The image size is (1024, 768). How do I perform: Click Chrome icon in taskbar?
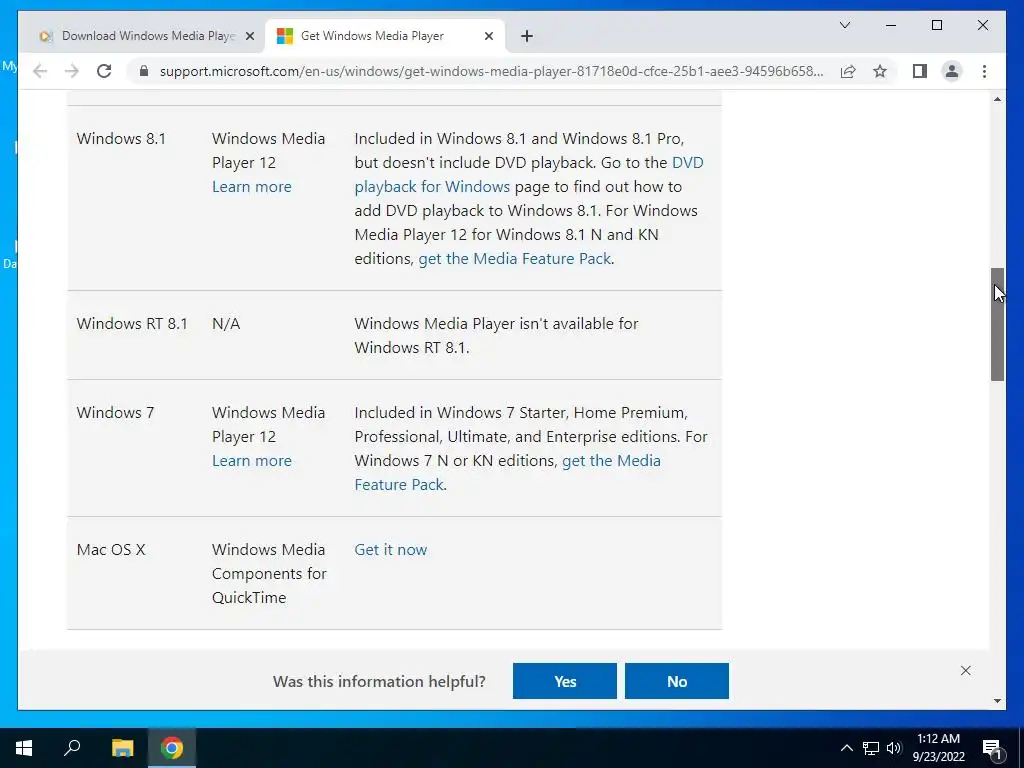pyautogui.click(x=172, y=748)
